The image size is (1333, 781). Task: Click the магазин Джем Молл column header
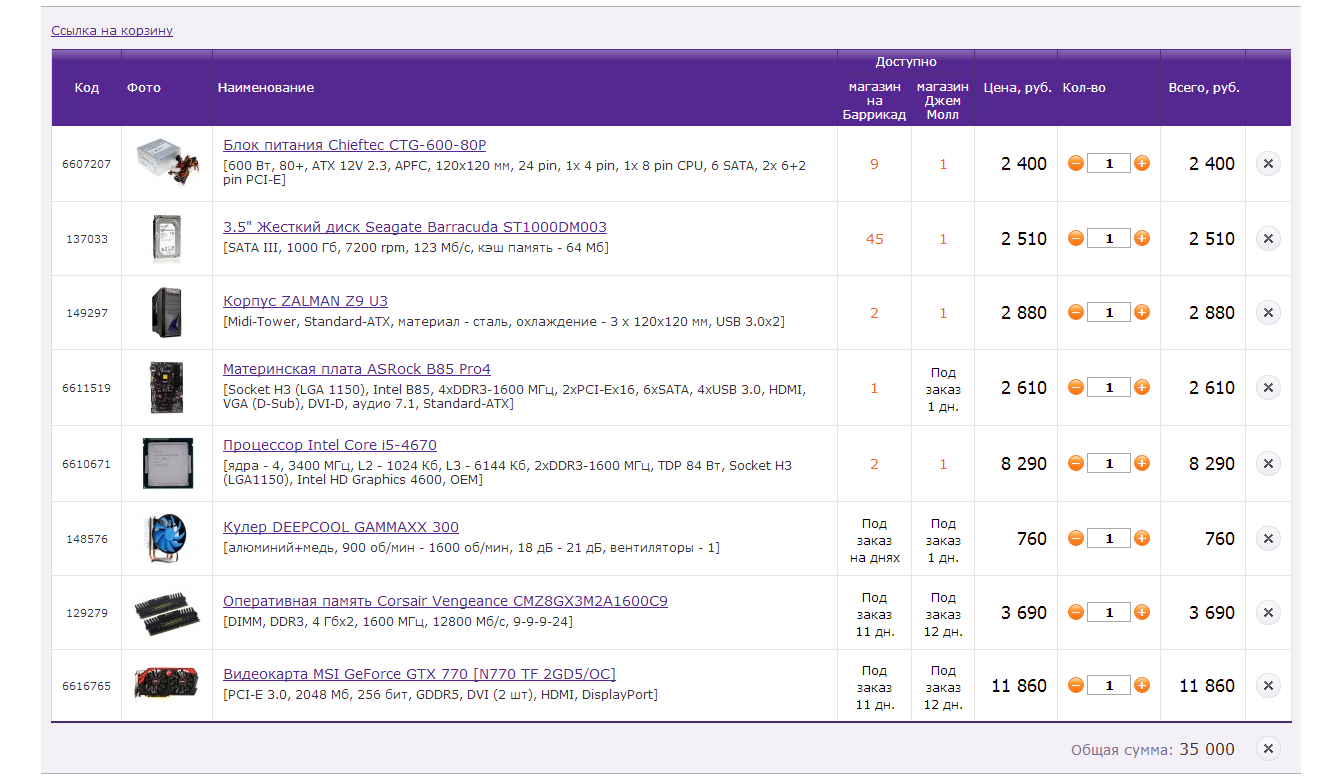tap(943, 101)
